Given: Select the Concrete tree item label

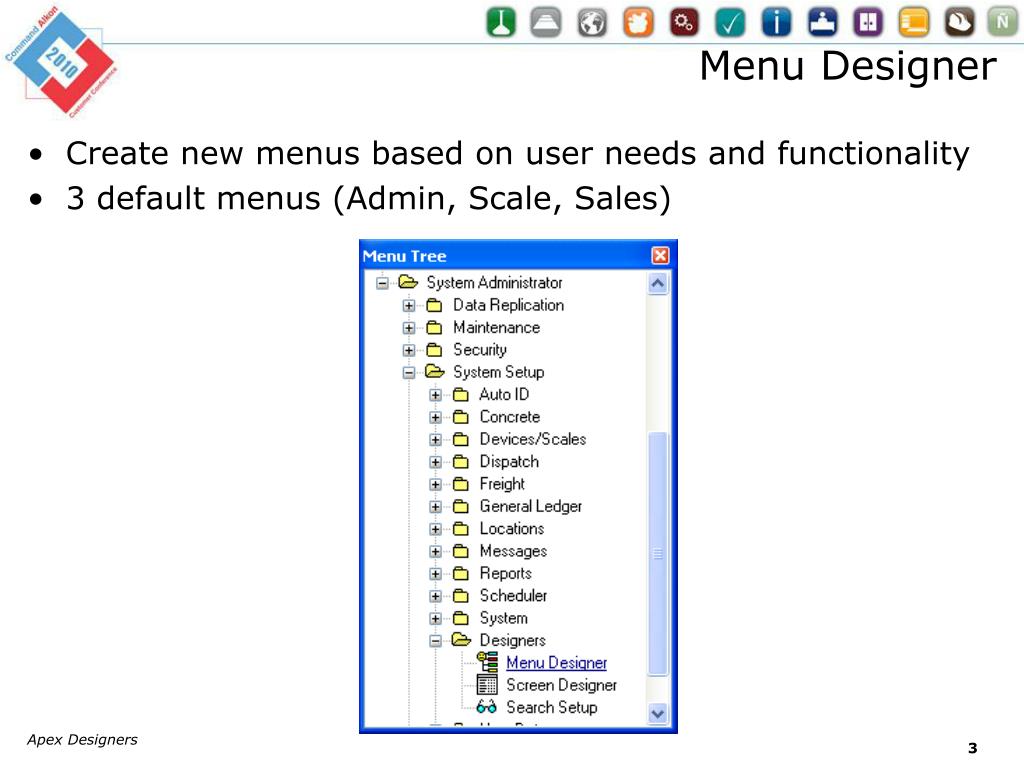Looking at the screenshot, I should click(x=509, y=417).
